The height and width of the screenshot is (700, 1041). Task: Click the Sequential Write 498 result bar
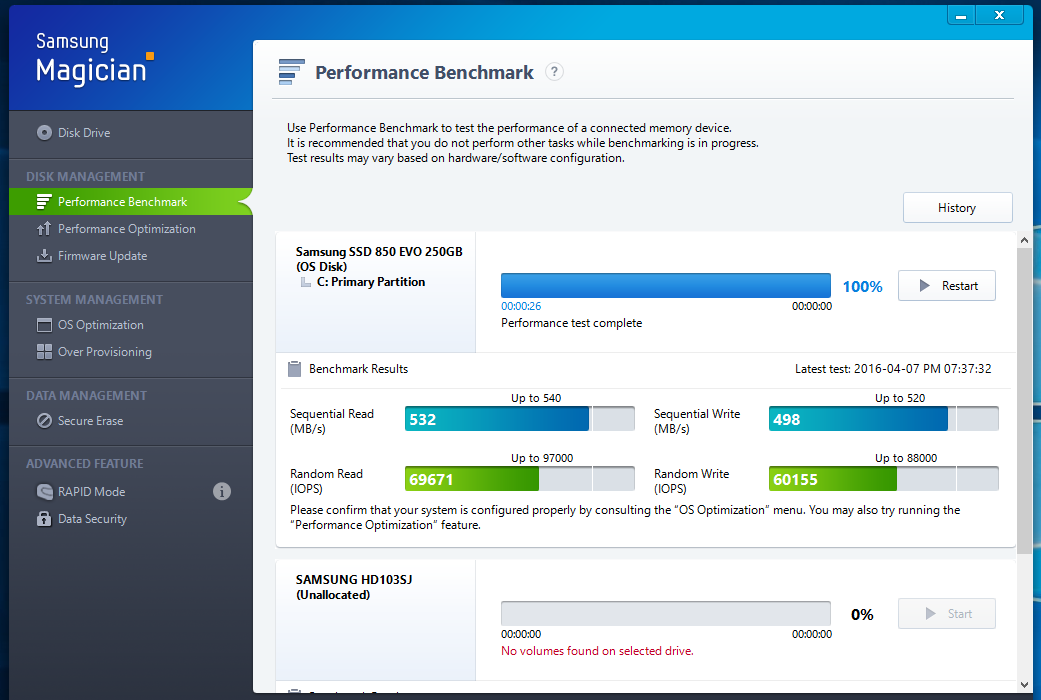pos(884,419)
